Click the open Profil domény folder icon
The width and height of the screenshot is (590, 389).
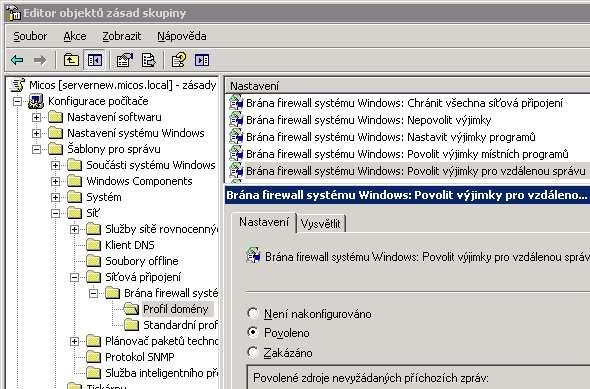tap(131, 309)
